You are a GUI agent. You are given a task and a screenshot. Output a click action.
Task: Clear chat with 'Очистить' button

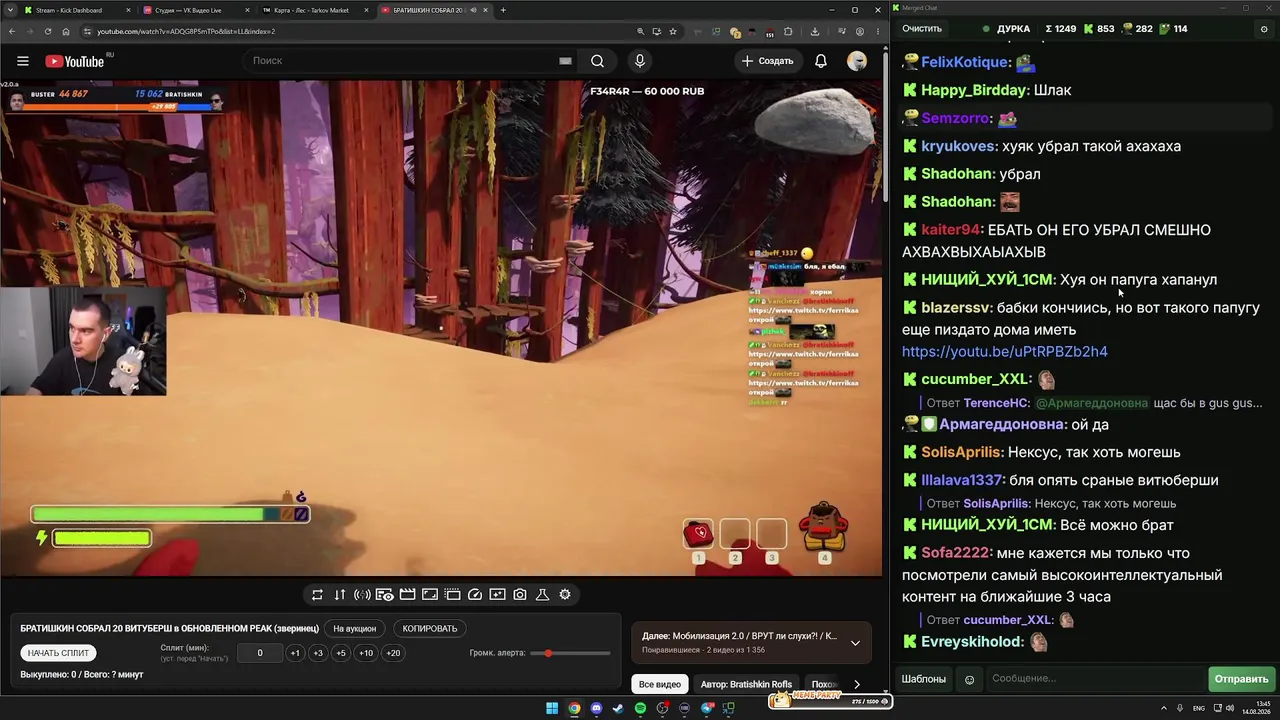pyautogui.click(x=922, y=29)
